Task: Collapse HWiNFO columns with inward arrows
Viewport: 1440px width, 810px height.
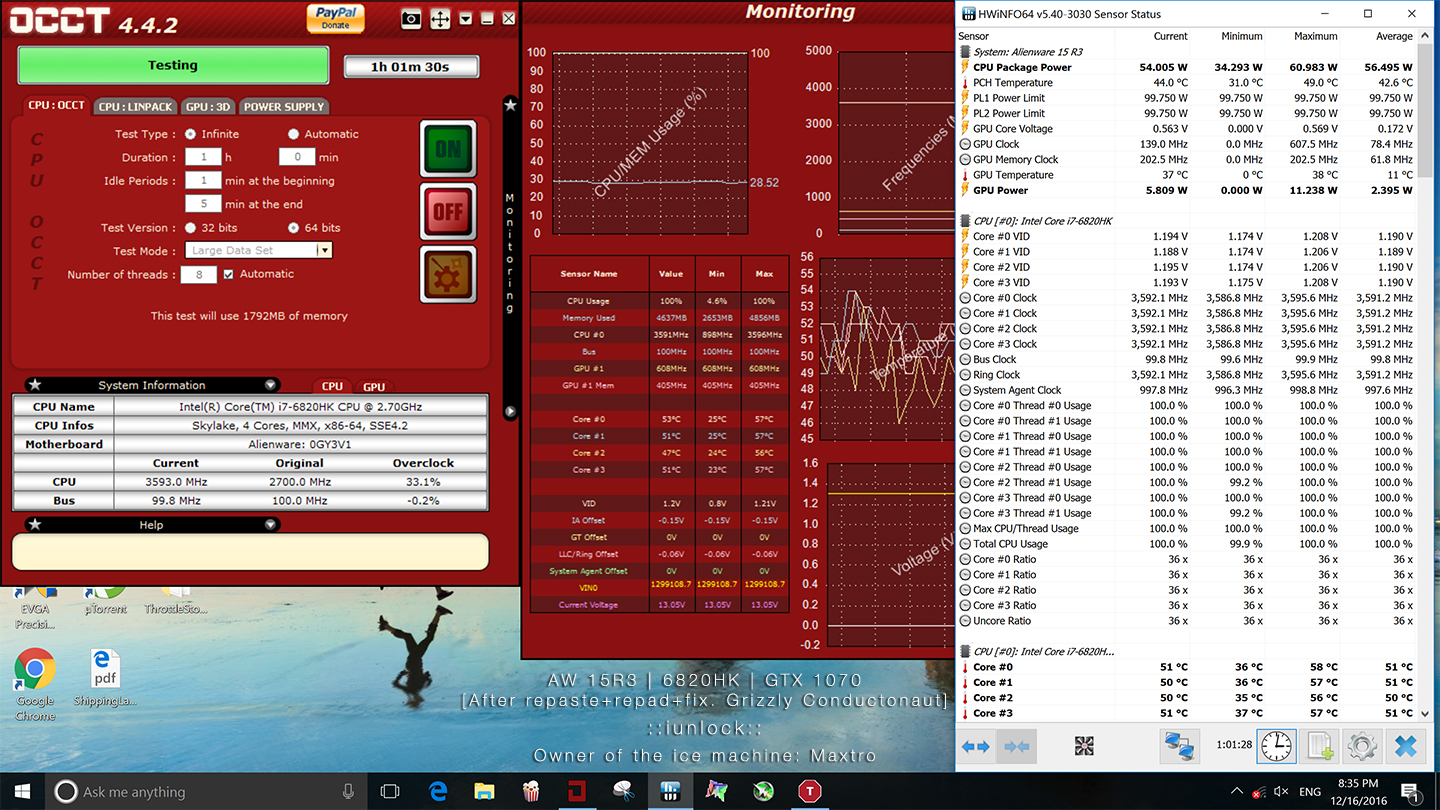Action: click(1017, 746)
